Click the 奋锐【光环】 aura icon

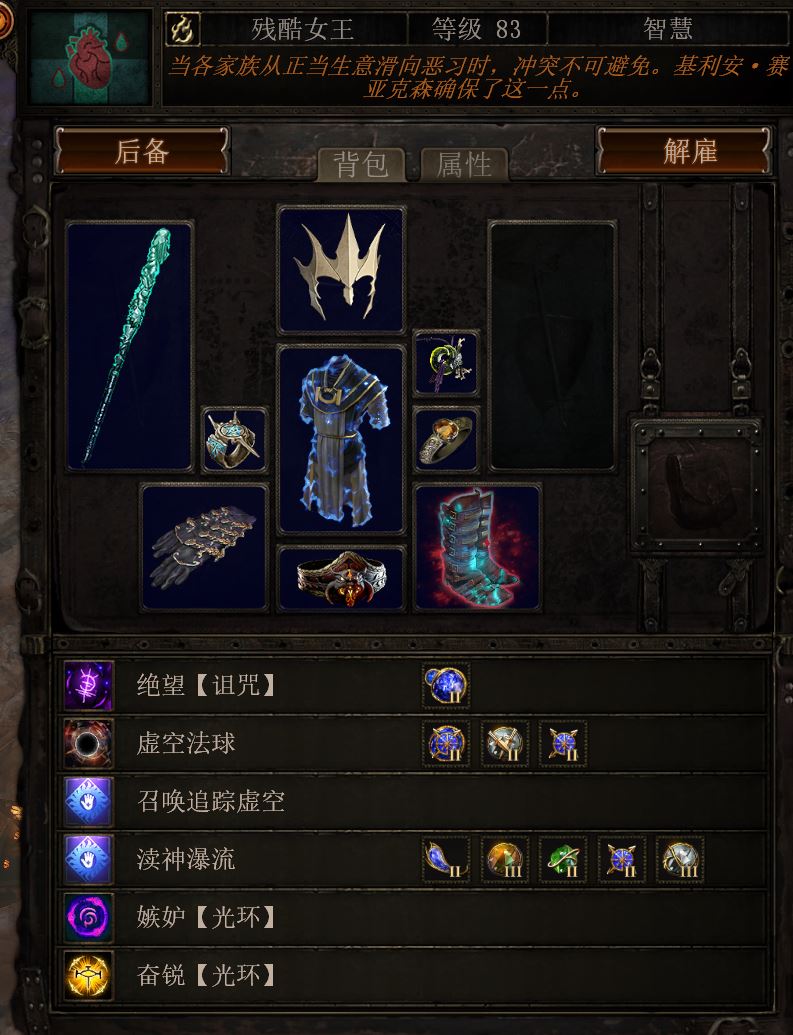88,975
